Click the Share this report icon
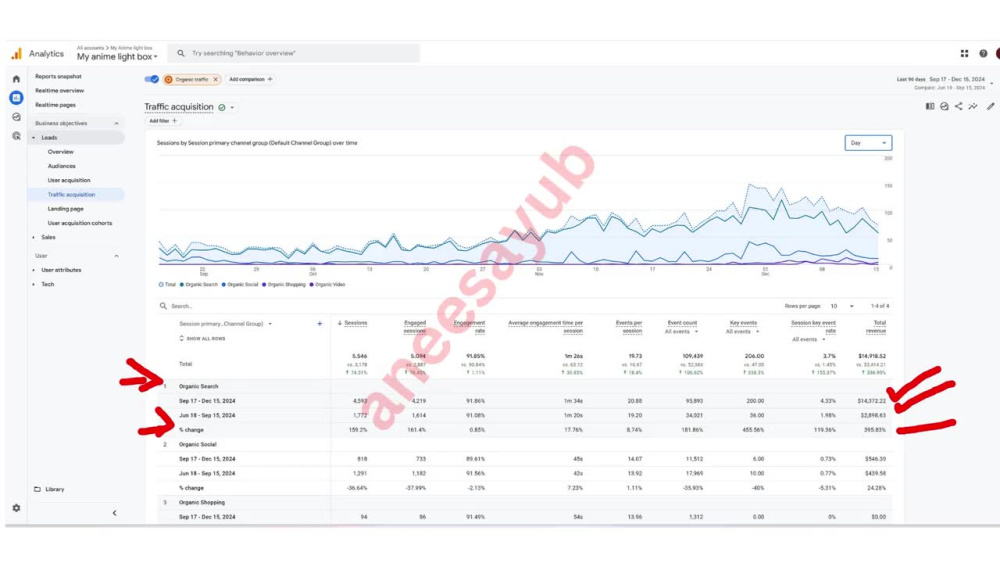Viewport: 1000px width, 563px height. (959, 106)
